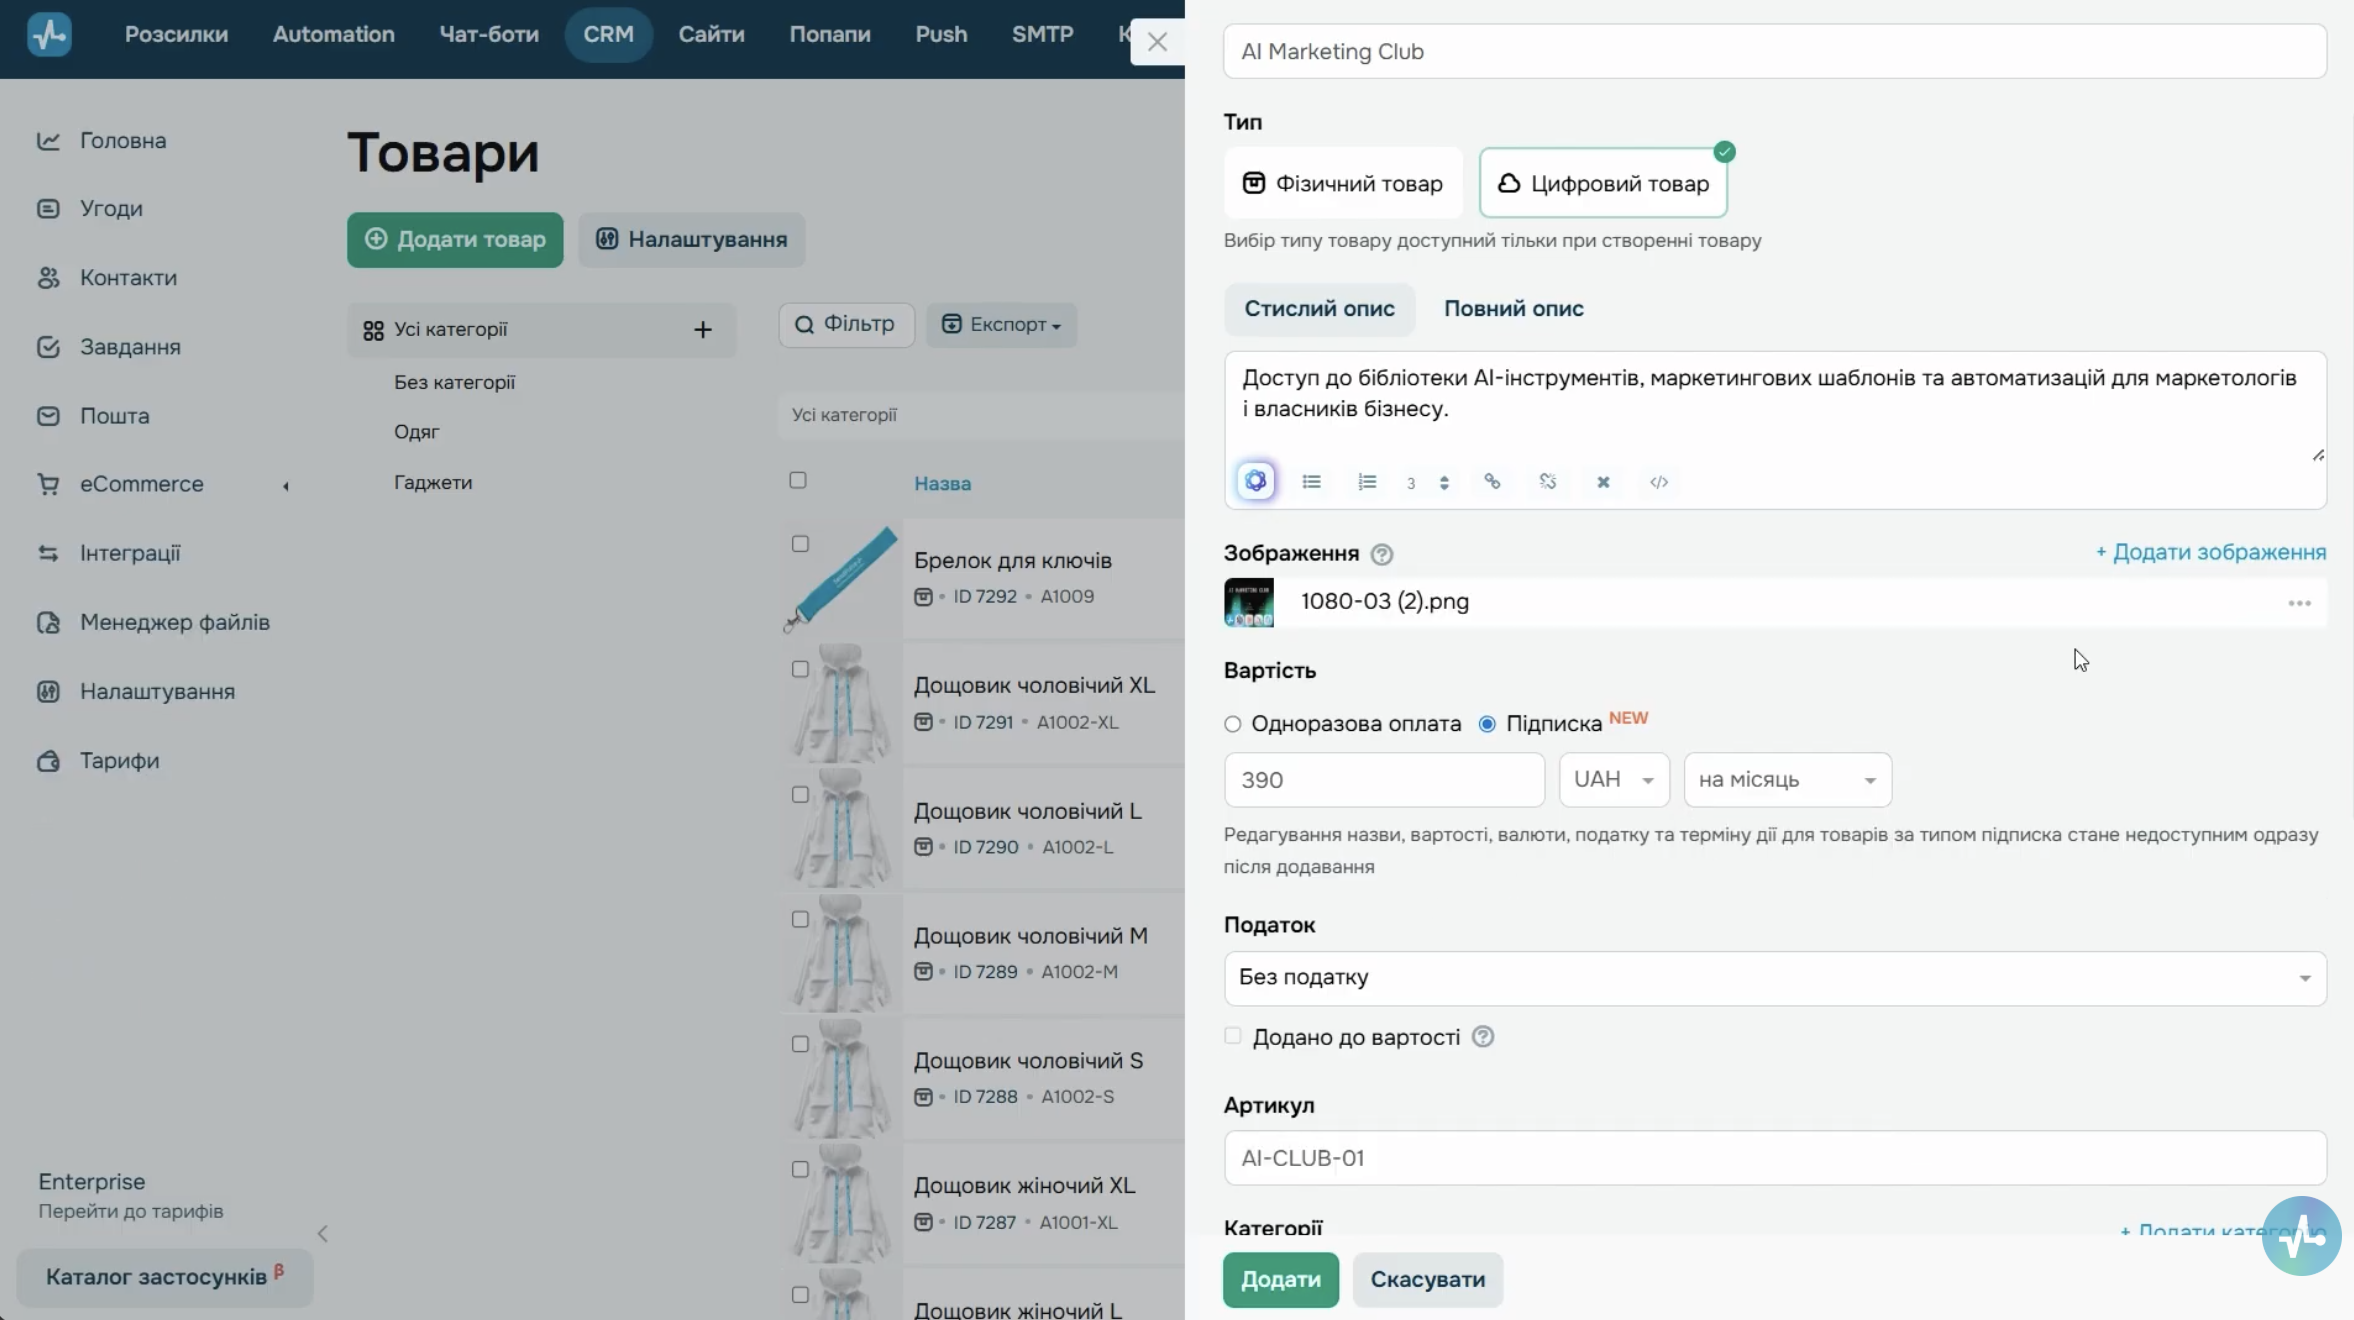Image resolution: width=2354 pixels, height=1320 pixels.
Task: Select Усі категорії in category tree
Action: click(x=450, y=330)
